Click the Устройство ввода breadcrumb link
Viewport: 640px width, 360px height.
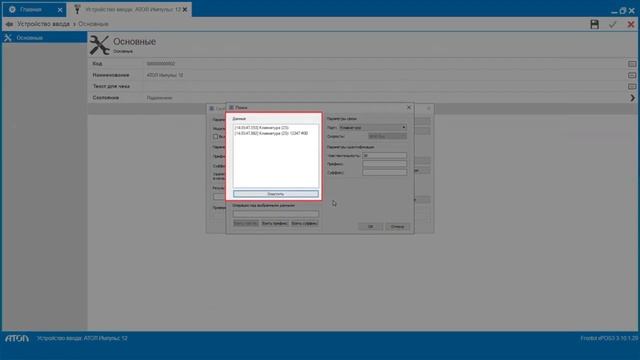pyautogui.click(x=43, y=24)
